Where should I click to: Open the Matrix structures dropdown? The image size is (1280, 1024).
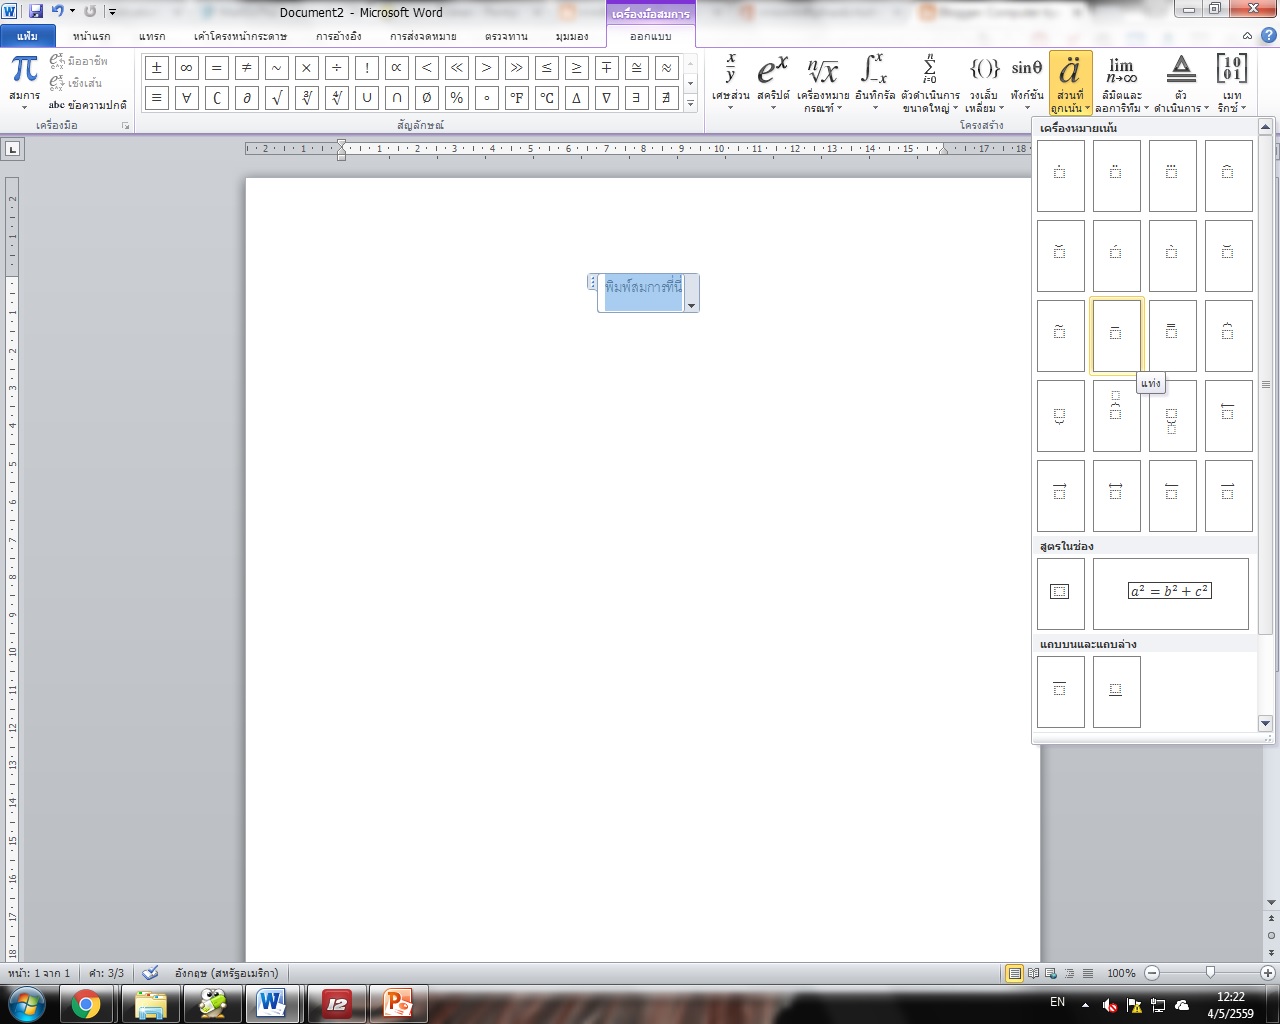click(x=1232, y=83)
